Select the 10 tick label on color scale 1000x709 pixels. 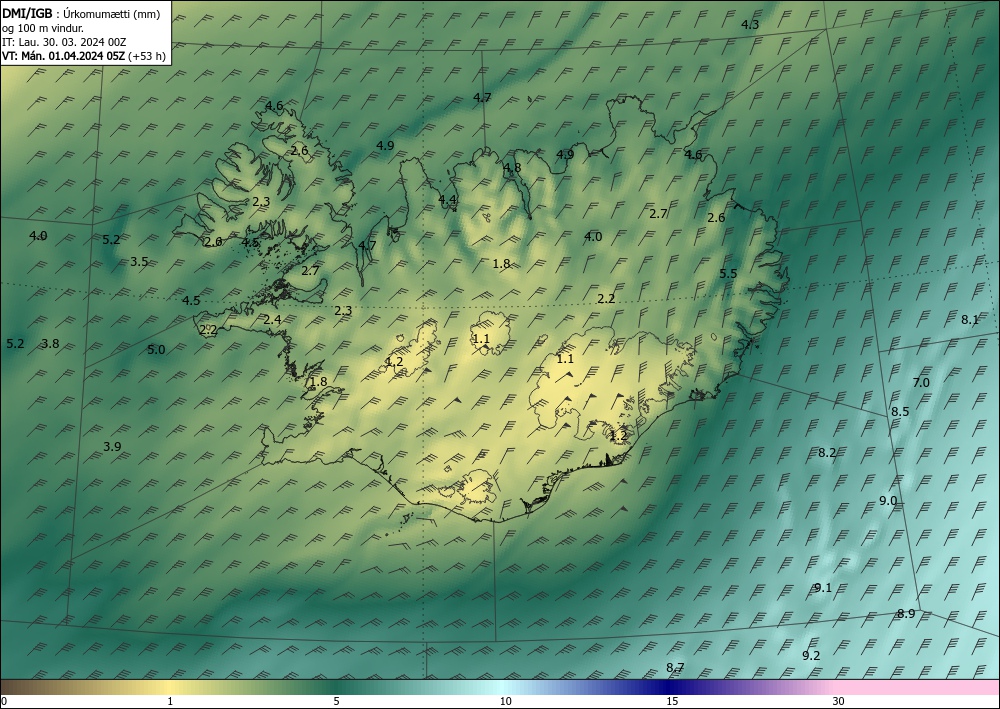(x=506, y=701)
